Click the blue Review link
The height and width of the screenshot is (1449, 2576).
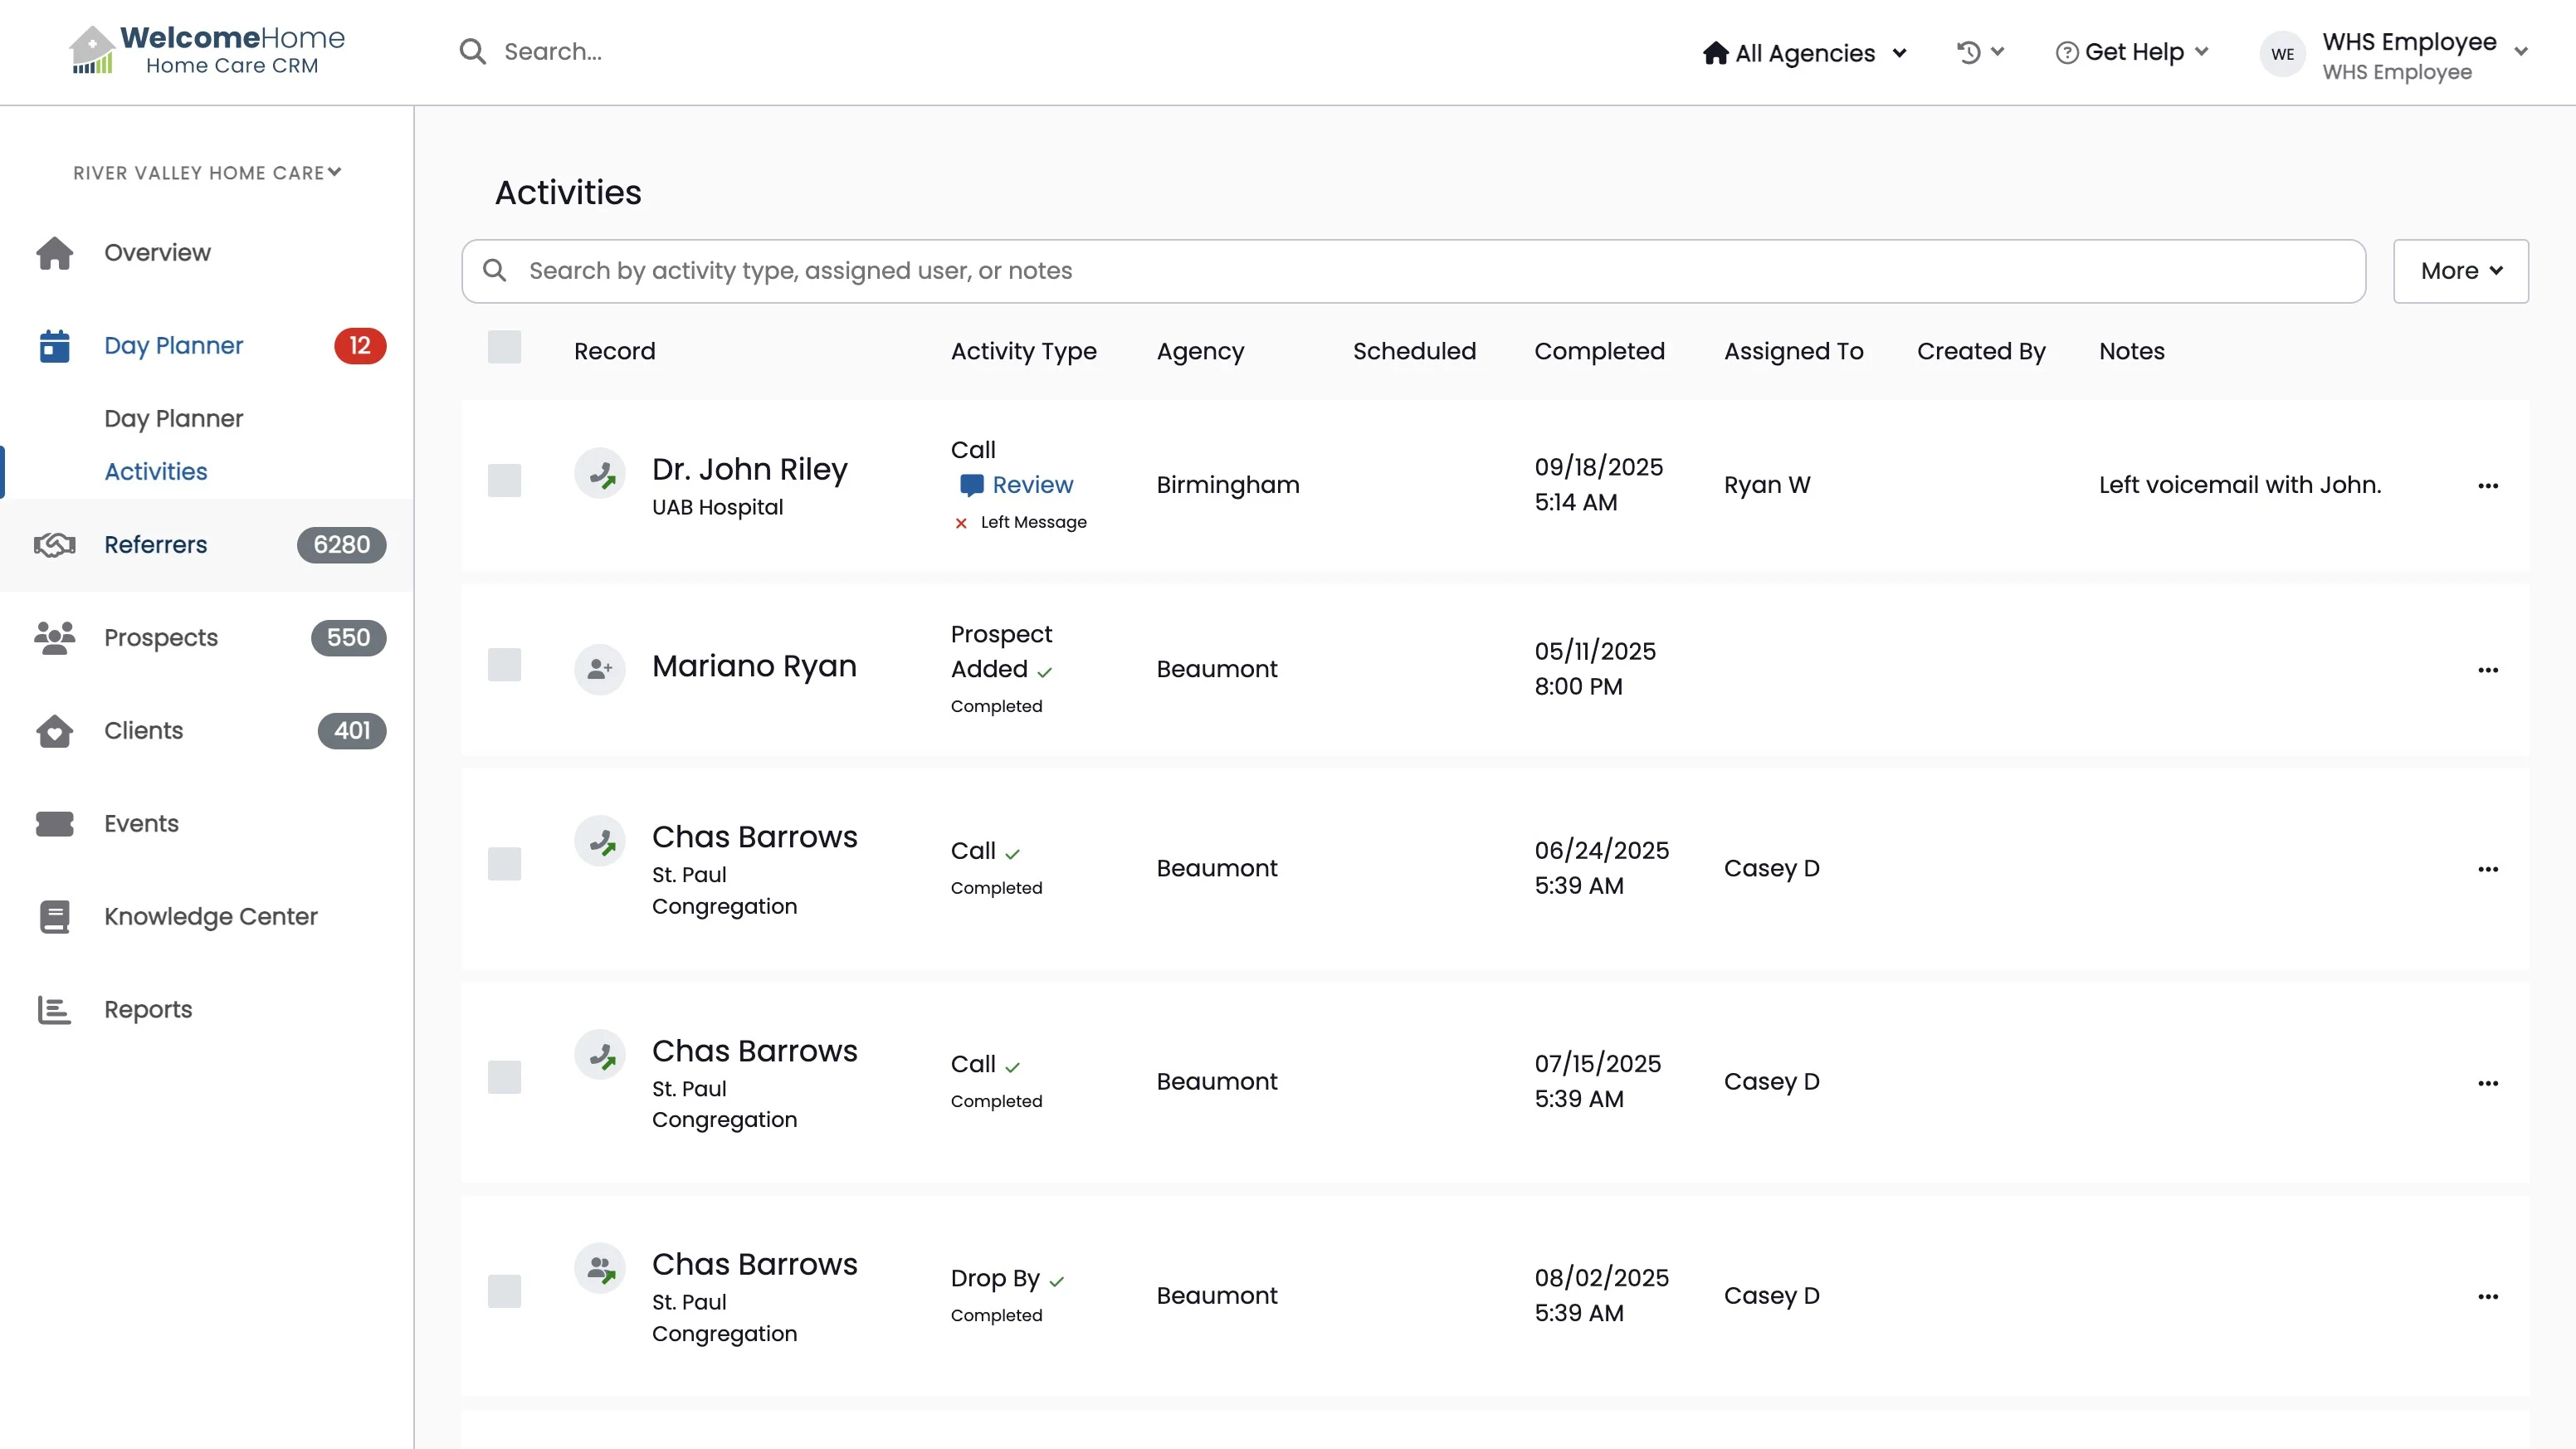[x=1032, y=485]
